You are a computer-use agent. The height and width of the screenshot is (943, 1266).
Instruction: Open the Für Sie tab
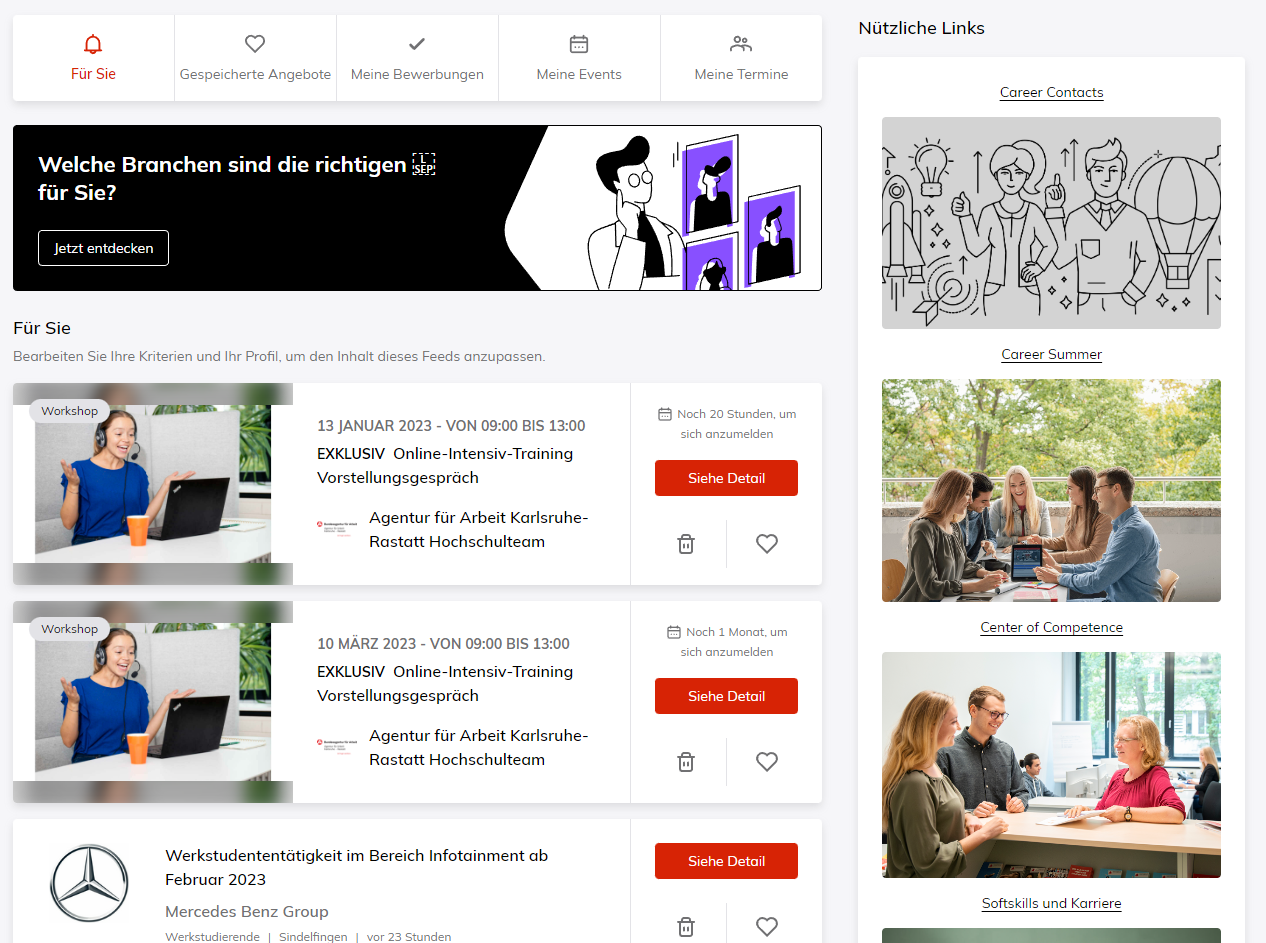[94, 58]
